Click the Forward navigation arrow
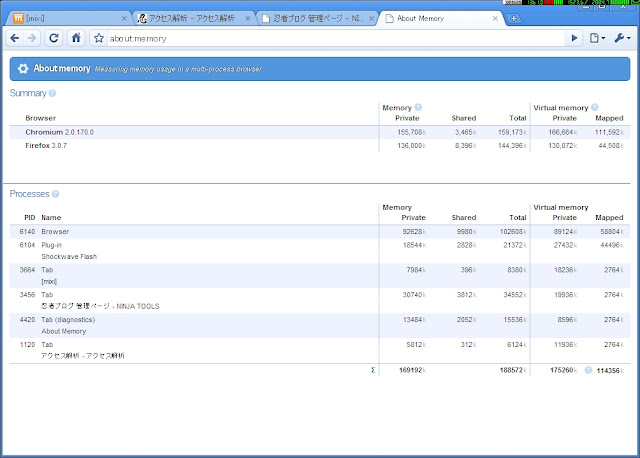 (x=33, y=38)
